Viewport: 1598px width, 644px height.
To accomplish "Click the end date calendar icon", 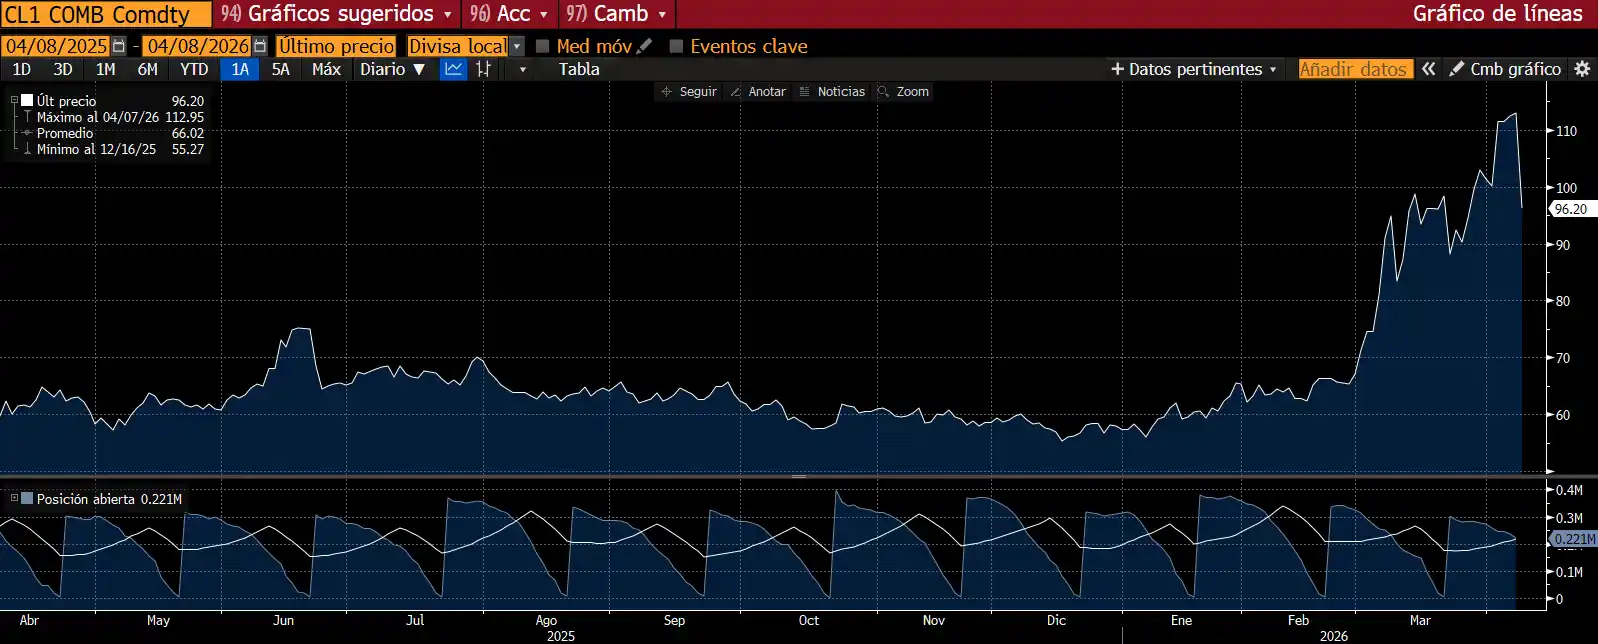I will (260, 46).
